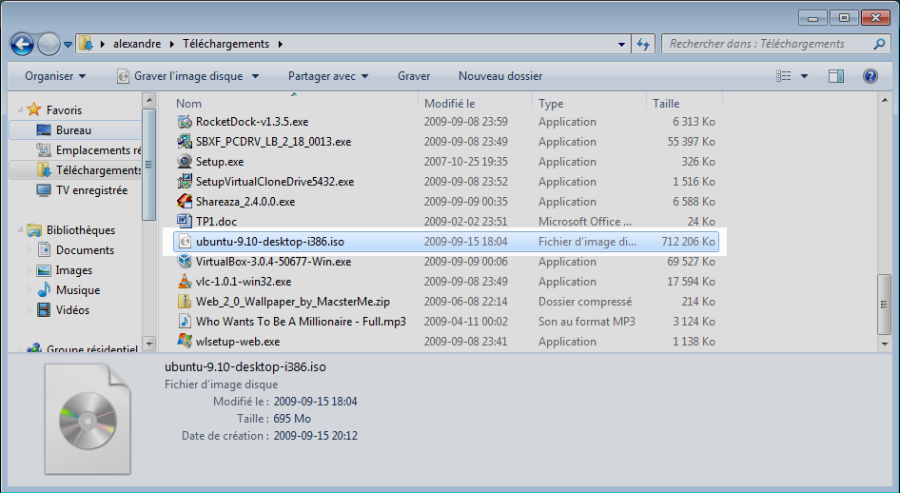Image resolution: width=900 pixels, height=493 pixels.
Task: Collapse the Favoris group
Action: coord(21,110)
